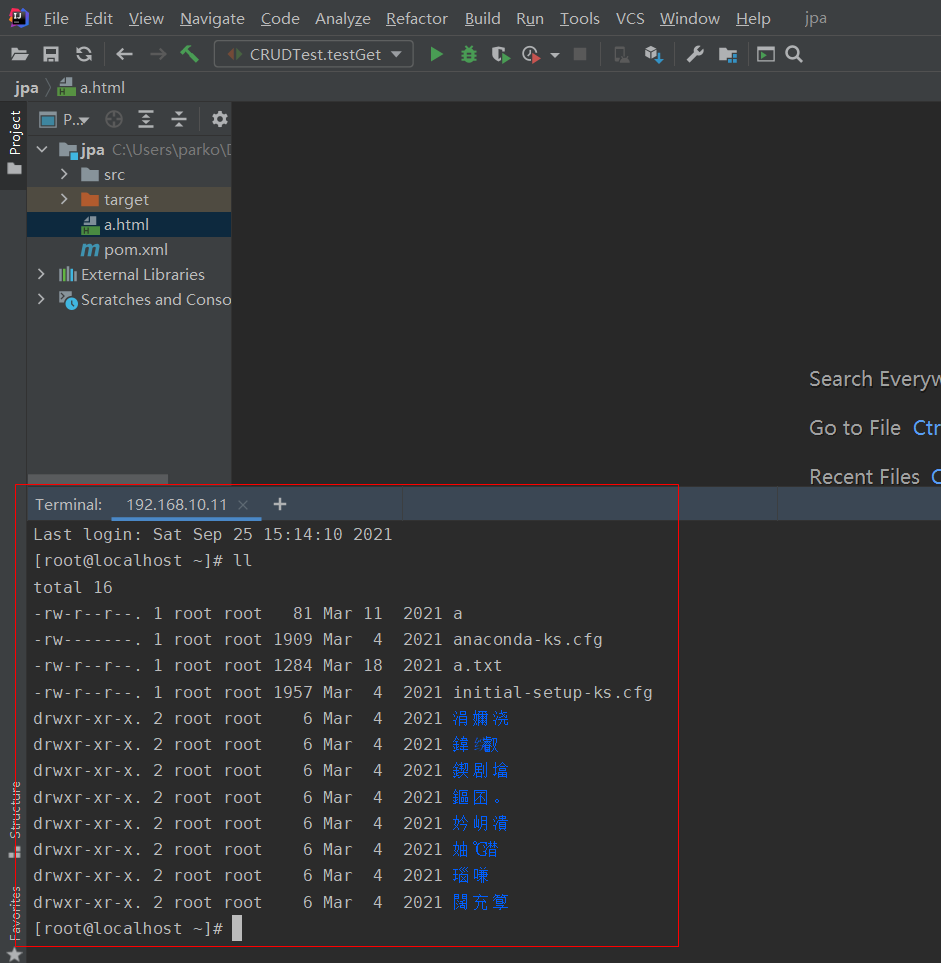Click the Run Anything window icon
Viewport: 941px width, 963px height.
[x=765, y=55]
